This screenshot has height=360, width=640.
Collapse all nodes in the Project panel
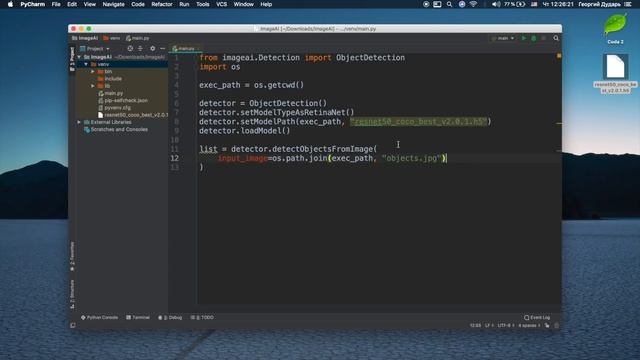click(140, 48)
